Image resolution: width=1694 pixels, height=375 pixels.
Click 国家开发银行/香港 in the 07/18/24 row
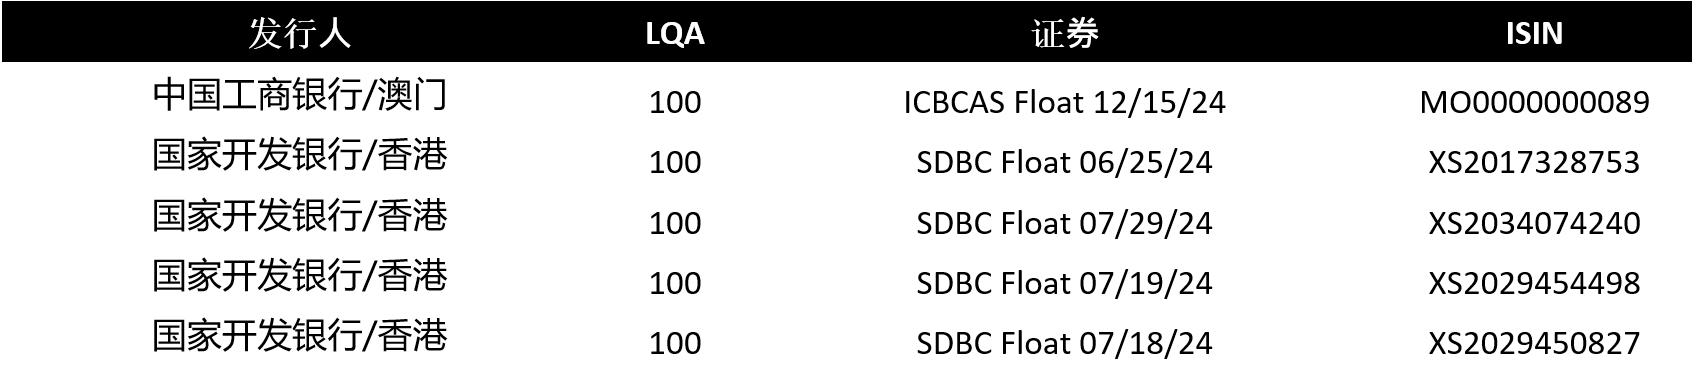pos(299,335)
